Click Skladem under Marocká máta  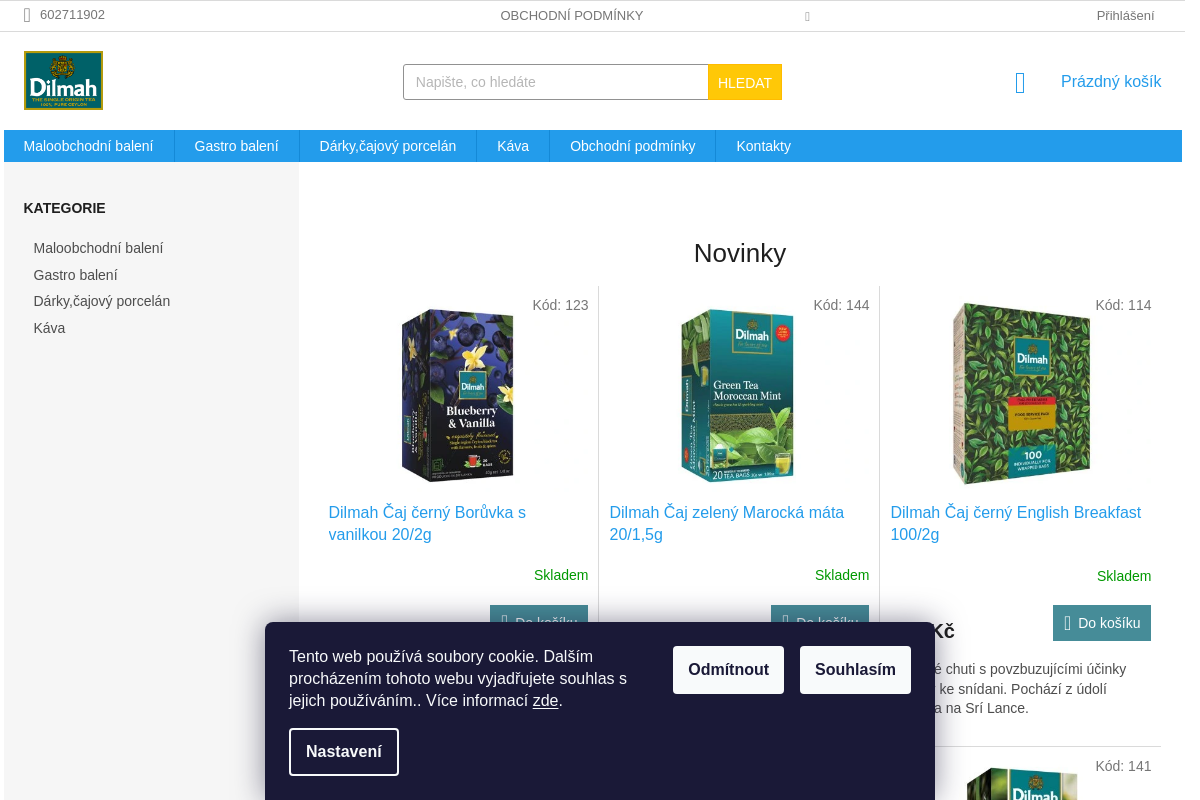point(842,575)
